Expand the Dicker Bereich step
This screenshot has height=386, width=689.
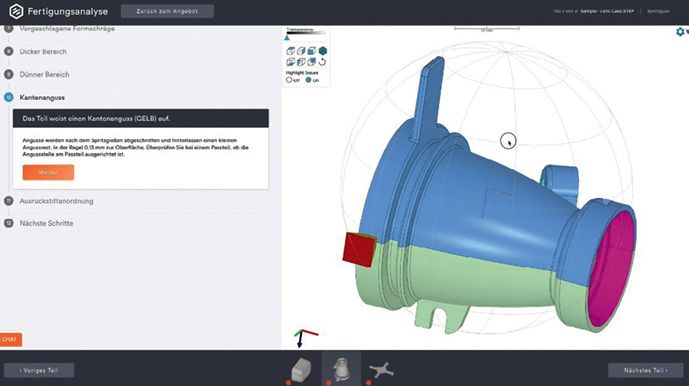coord(43,51)
